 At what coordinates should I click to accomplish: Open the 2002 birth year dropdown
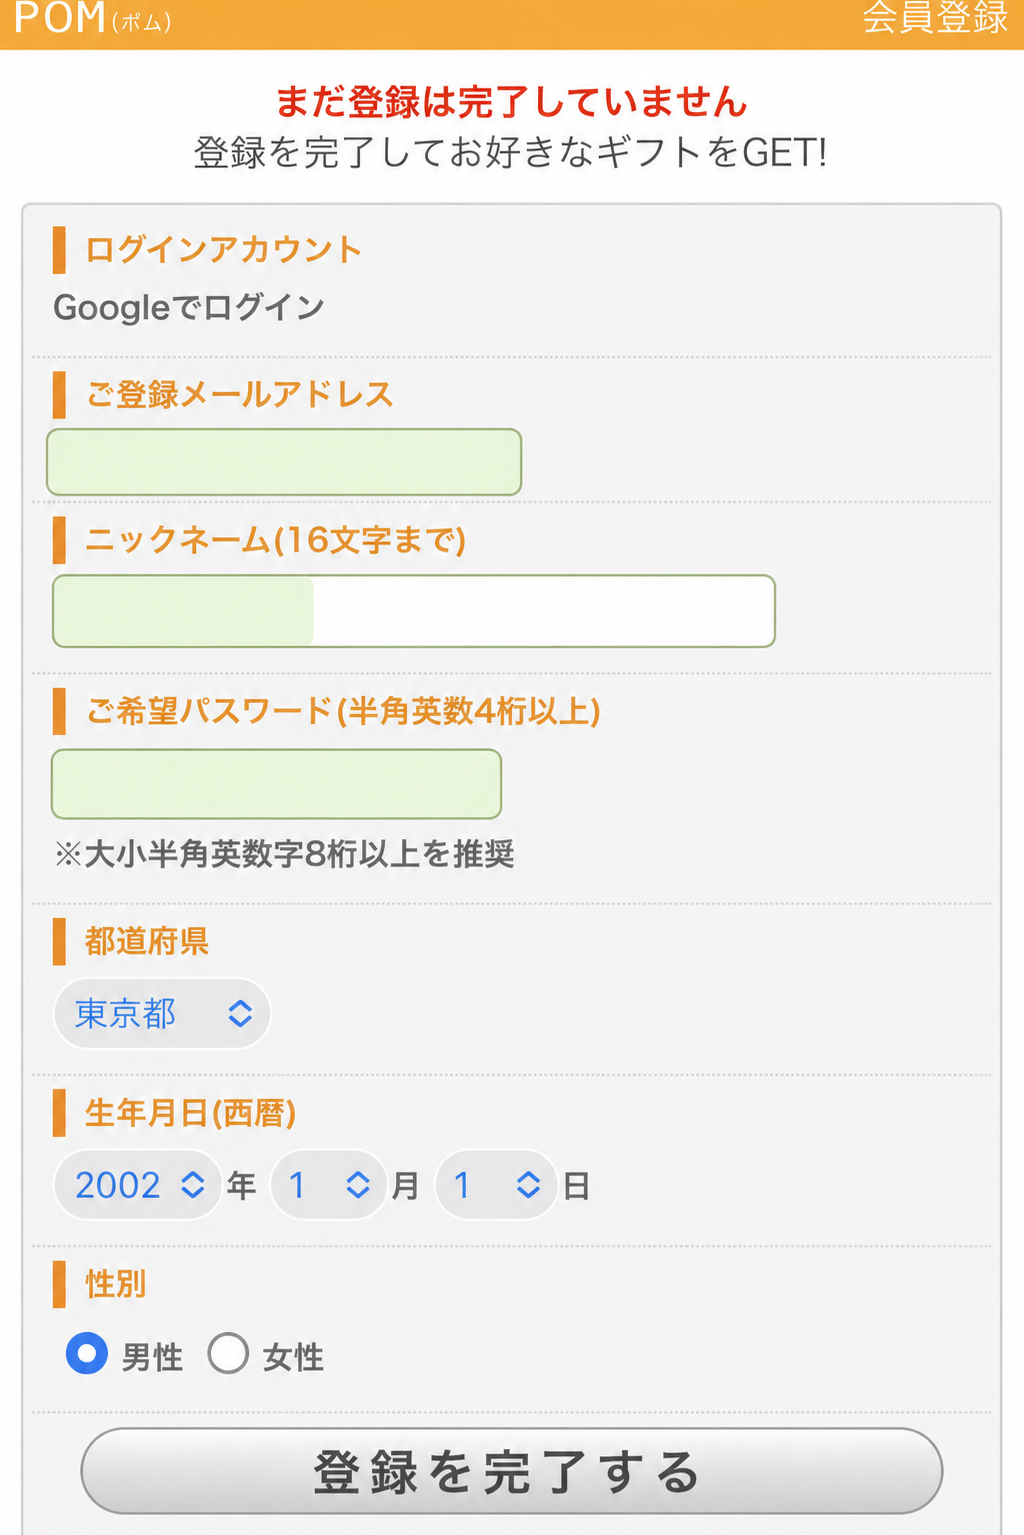(x=138, y=1185)
